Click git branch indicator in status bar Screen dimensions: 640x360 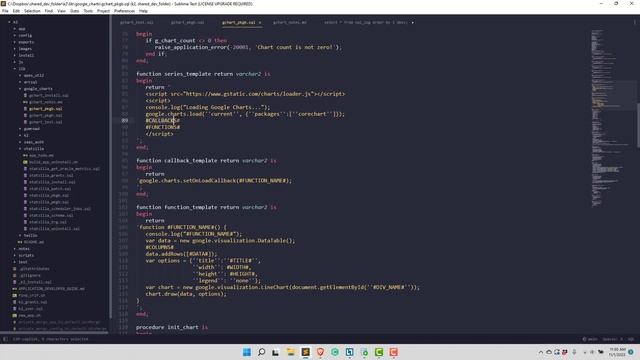pos(590,339)
